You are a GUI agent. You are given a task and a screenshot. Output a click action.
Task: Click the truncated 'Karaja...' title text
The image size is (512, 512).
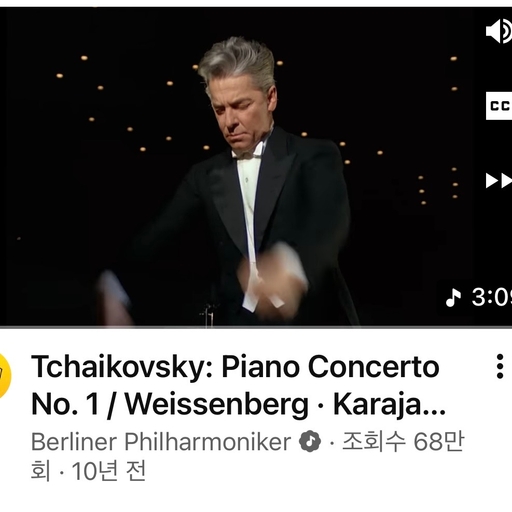pyautogui.click(x=389, y=404)
